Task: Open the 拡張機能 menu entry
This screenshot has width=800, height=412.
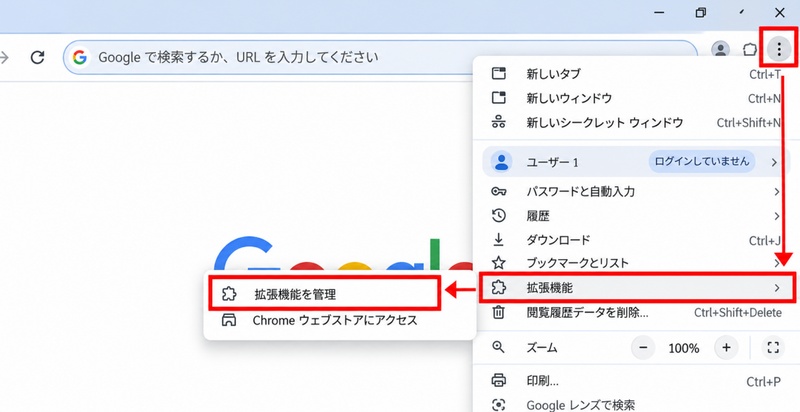Action: (637, 288)
